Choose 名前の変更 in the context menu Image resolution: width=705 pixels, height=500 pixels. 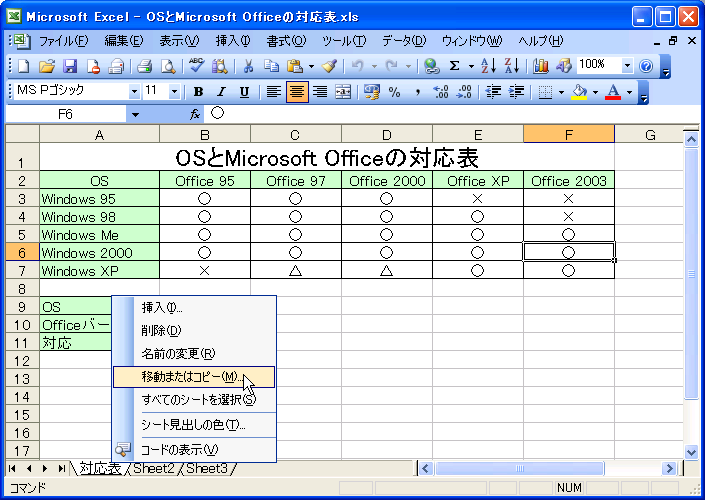pyautogui.click(x=194, y=354)
